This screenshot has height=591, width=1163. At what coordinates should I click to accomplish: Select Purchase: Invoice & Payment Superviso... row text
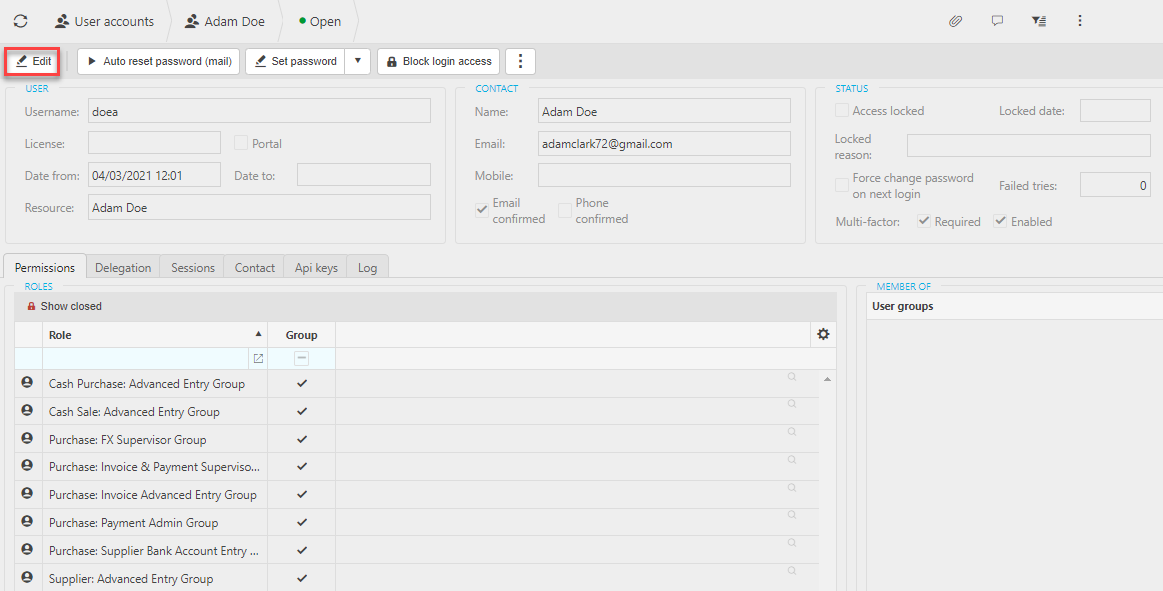point(154,466)
